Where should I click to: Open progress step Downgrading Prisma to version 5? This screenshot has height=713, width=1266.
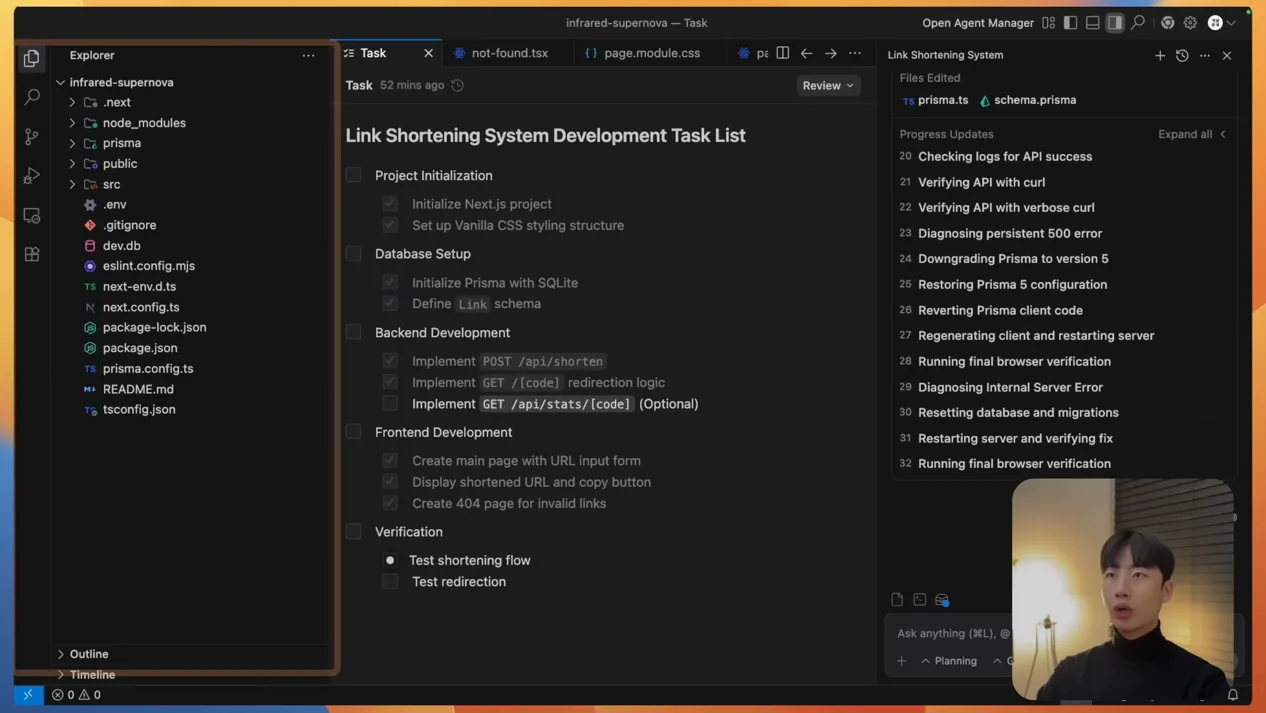pos(1013,258)
